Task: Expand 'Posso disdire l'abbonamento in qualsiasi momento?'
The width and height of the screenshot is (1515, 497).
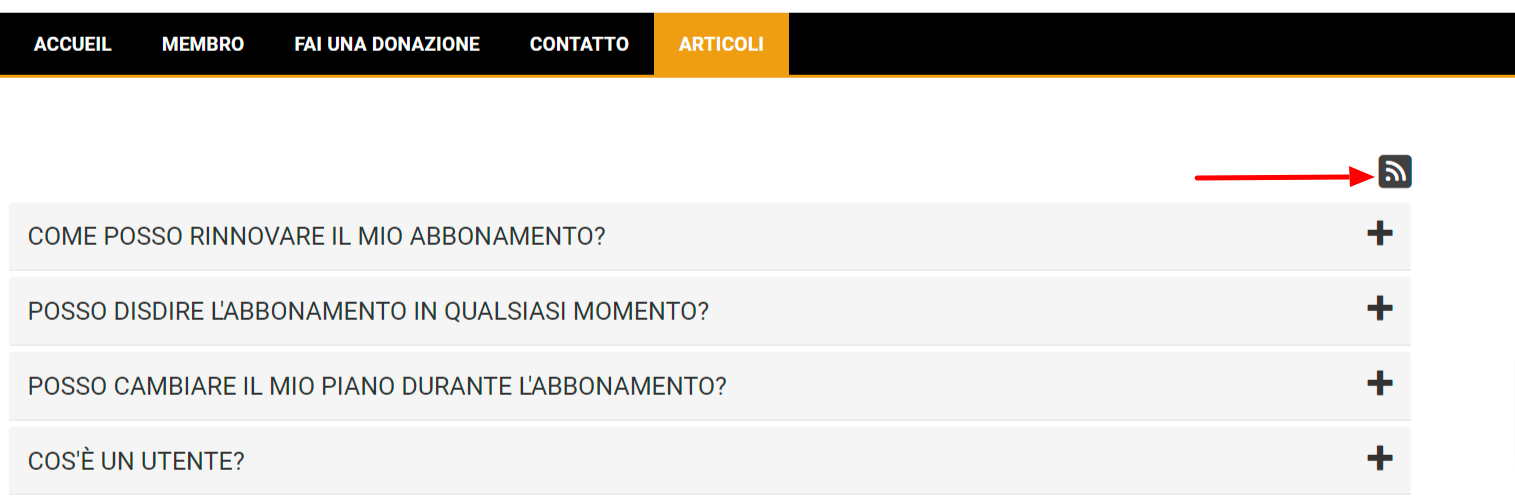Action: (x=368, y=312)
